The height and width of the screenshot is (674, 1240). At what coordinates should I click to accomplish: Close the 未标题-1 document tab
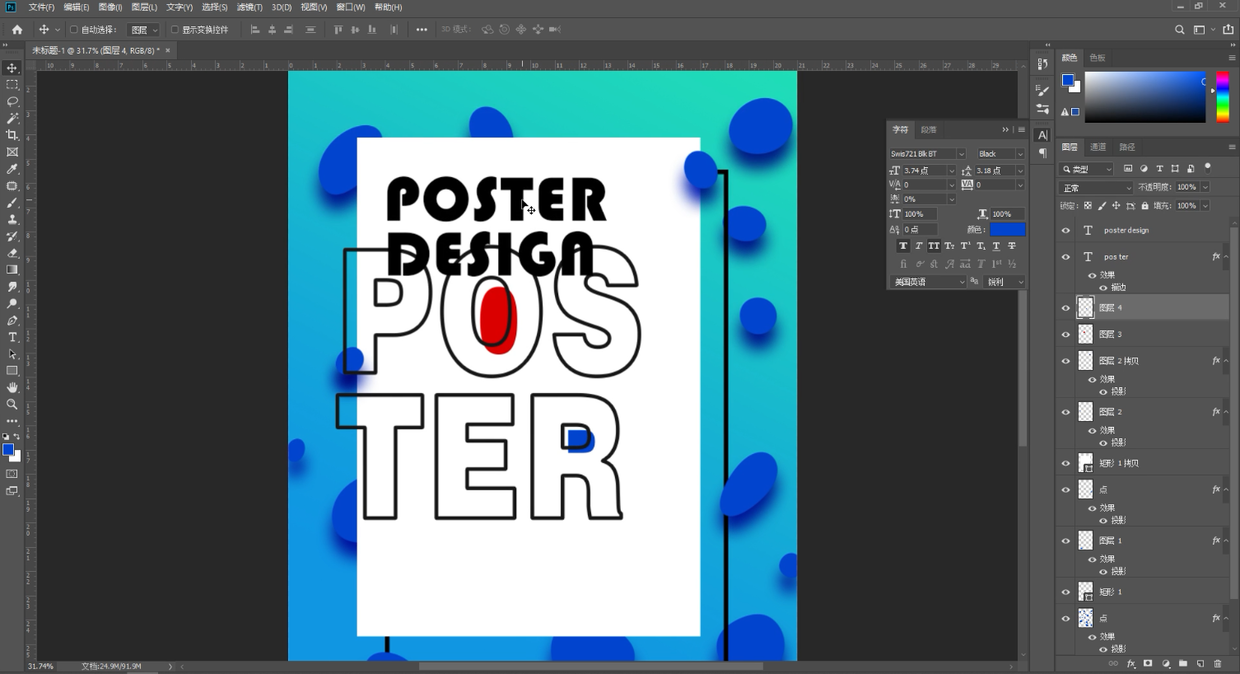[168, 50]
